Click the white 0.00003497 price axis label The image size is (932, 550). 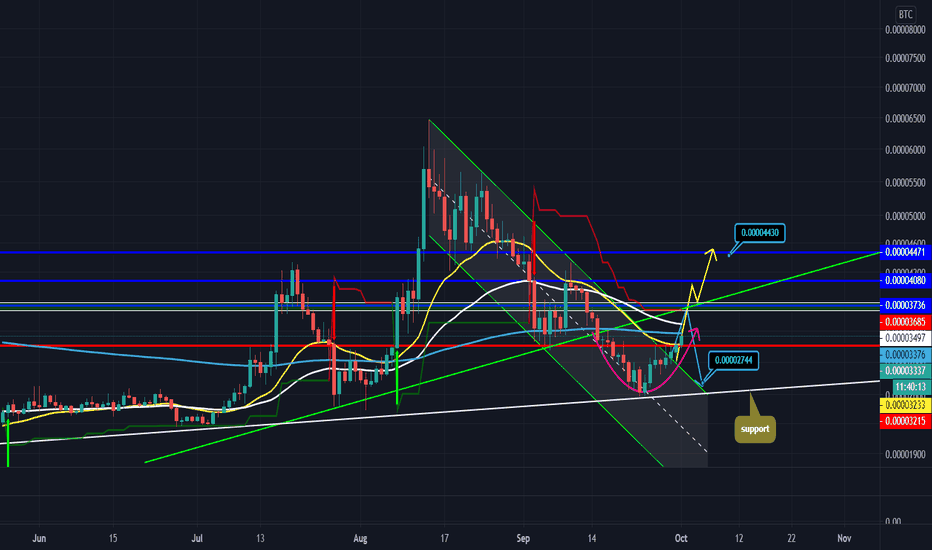905,338
